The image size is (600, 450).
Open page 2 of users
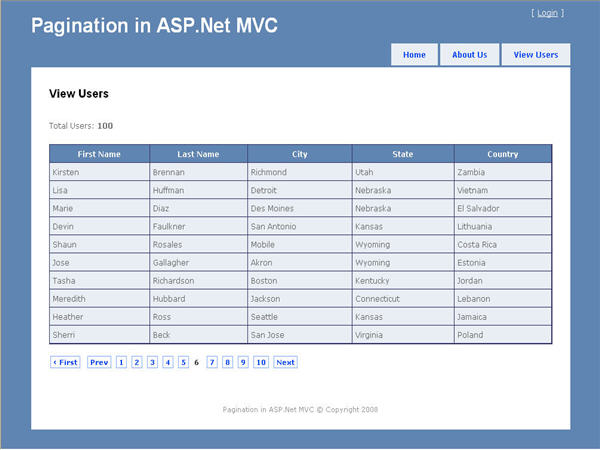pyautogui.click(x=137, y=362)
